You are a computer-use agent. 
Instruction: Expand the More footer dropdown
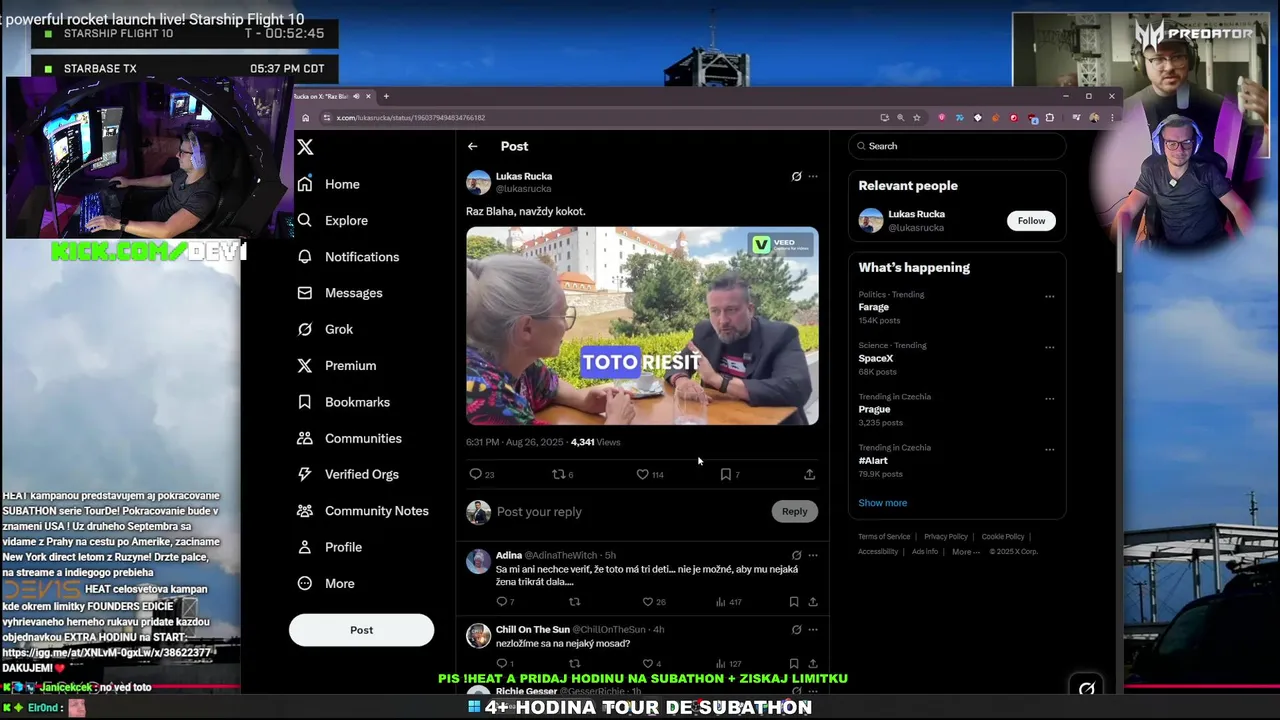pos(966,552)
